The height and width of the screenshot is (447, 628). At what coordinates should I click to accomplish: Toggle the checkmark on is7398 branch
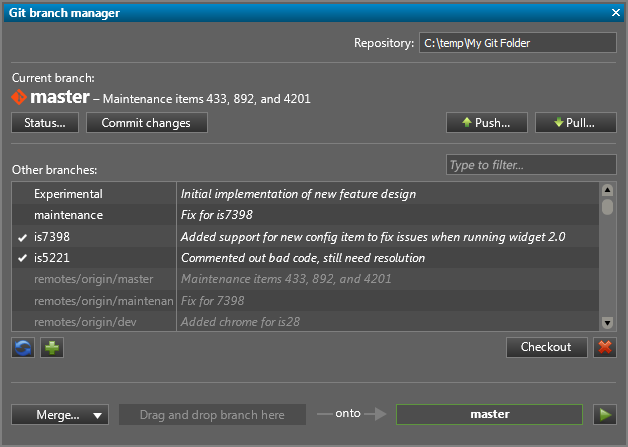22,238
